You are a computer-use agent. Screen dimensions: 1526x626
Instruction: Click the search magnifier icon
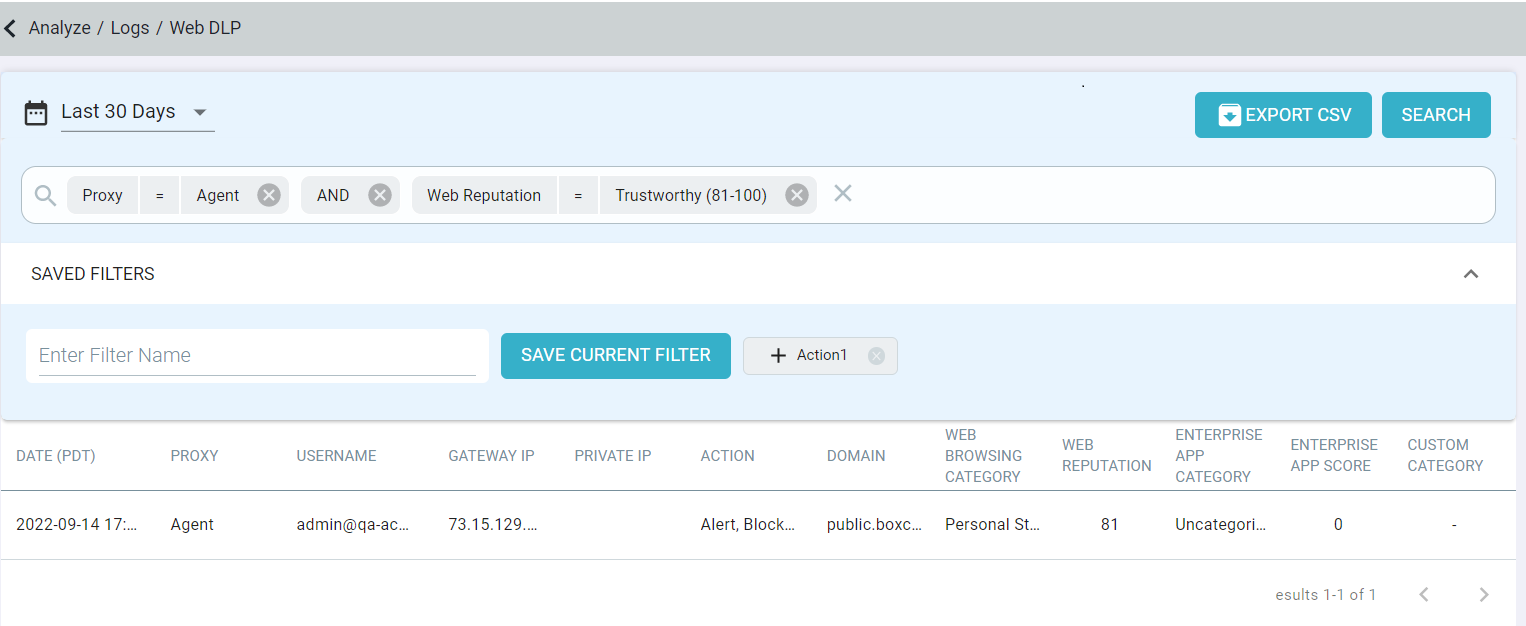point(45,196)
